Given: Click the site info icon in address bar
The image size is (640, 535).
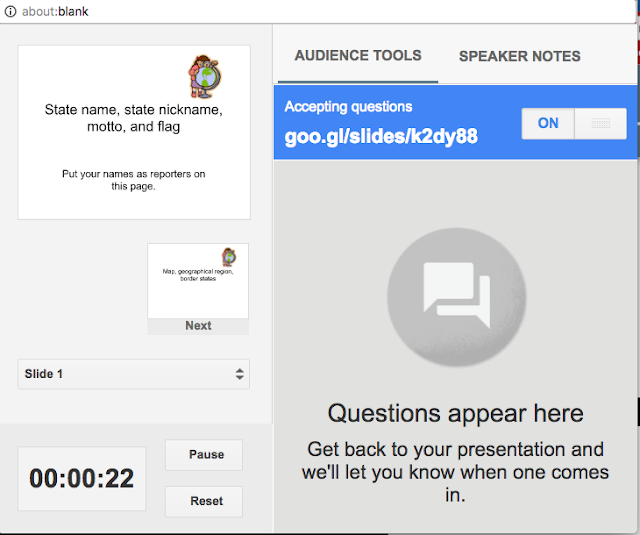Looking at the screenshot, I should 10,11.
